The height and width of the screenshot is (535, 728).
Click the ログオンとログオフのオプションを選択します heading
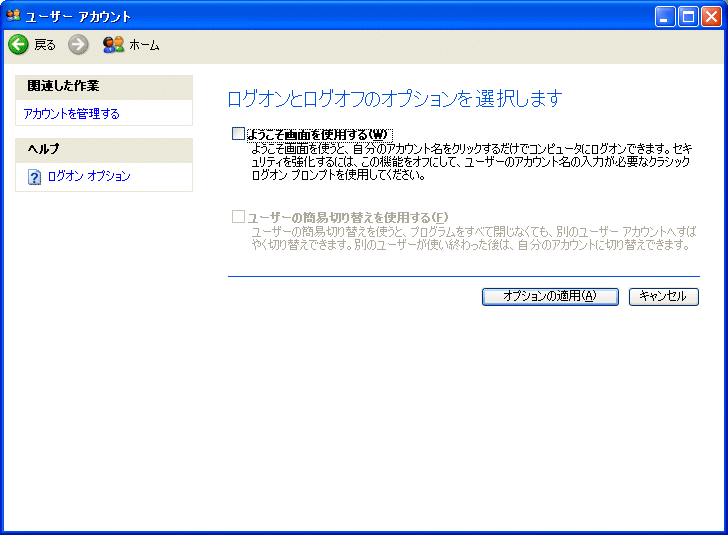pyautogui.click(x=395, y=98)
